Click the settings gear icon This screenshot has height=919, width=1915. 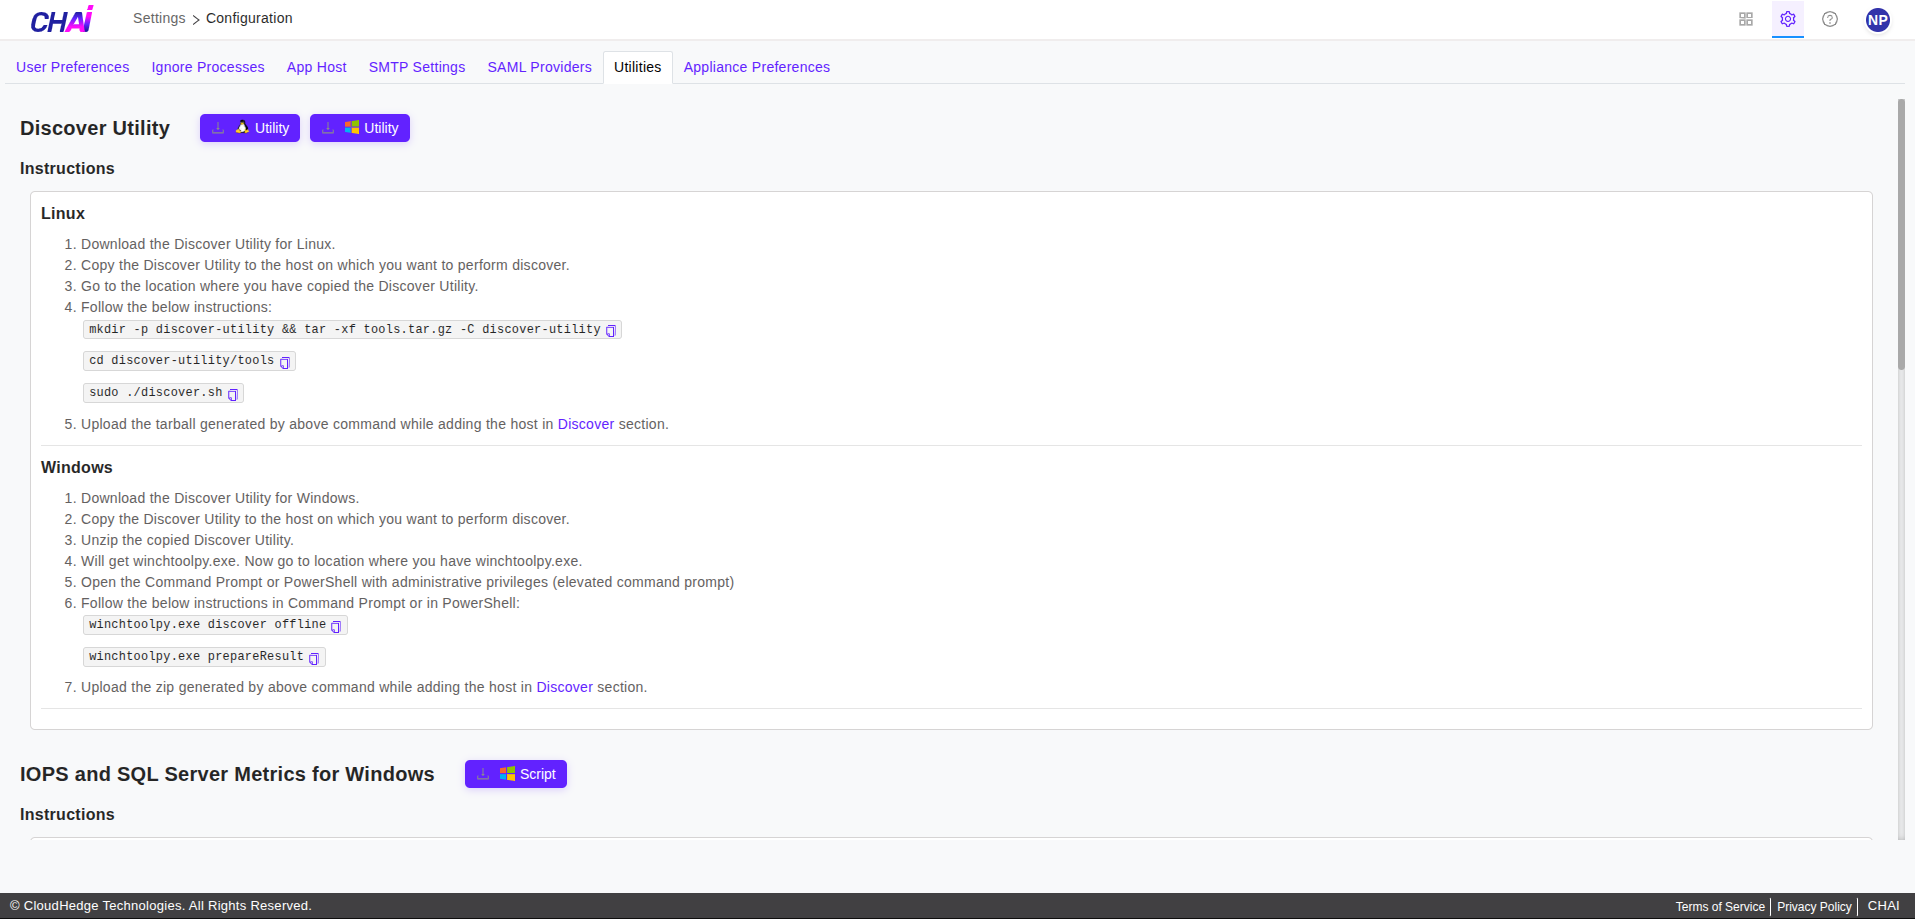click(x=1787, y=19)
